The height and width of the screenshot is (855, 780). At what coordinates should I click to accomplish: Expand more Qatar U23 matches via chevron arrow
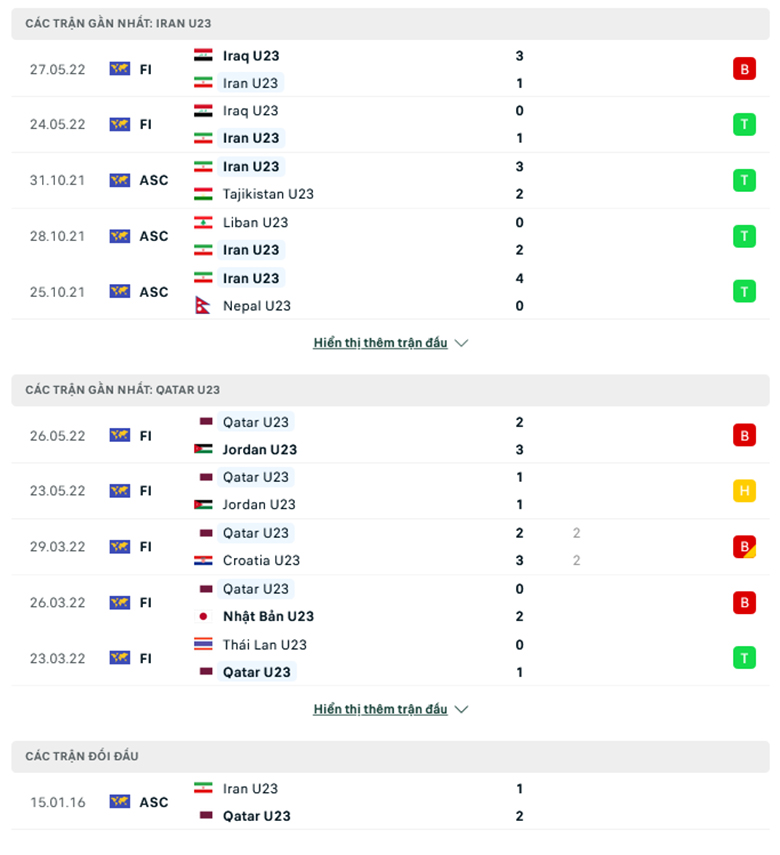(461, 709)
